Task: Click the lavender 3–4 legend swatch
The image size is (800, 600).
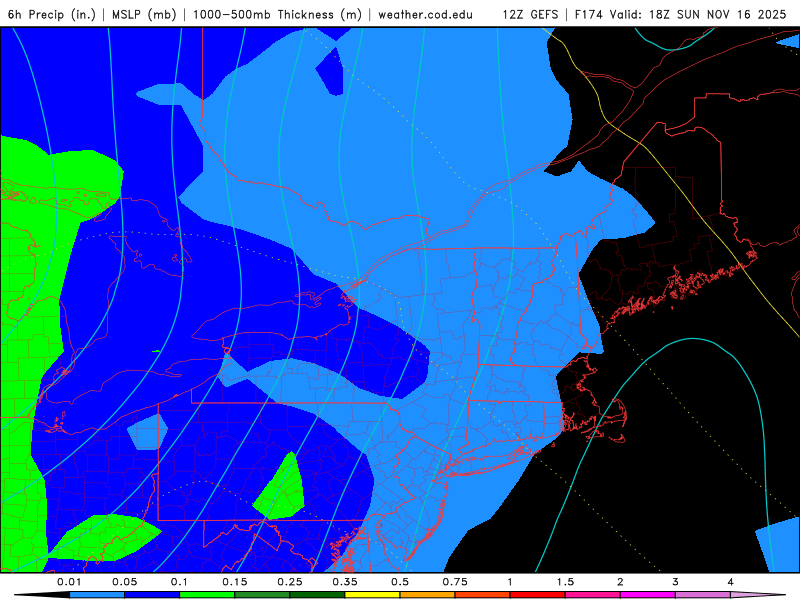Action: (703, 595)
